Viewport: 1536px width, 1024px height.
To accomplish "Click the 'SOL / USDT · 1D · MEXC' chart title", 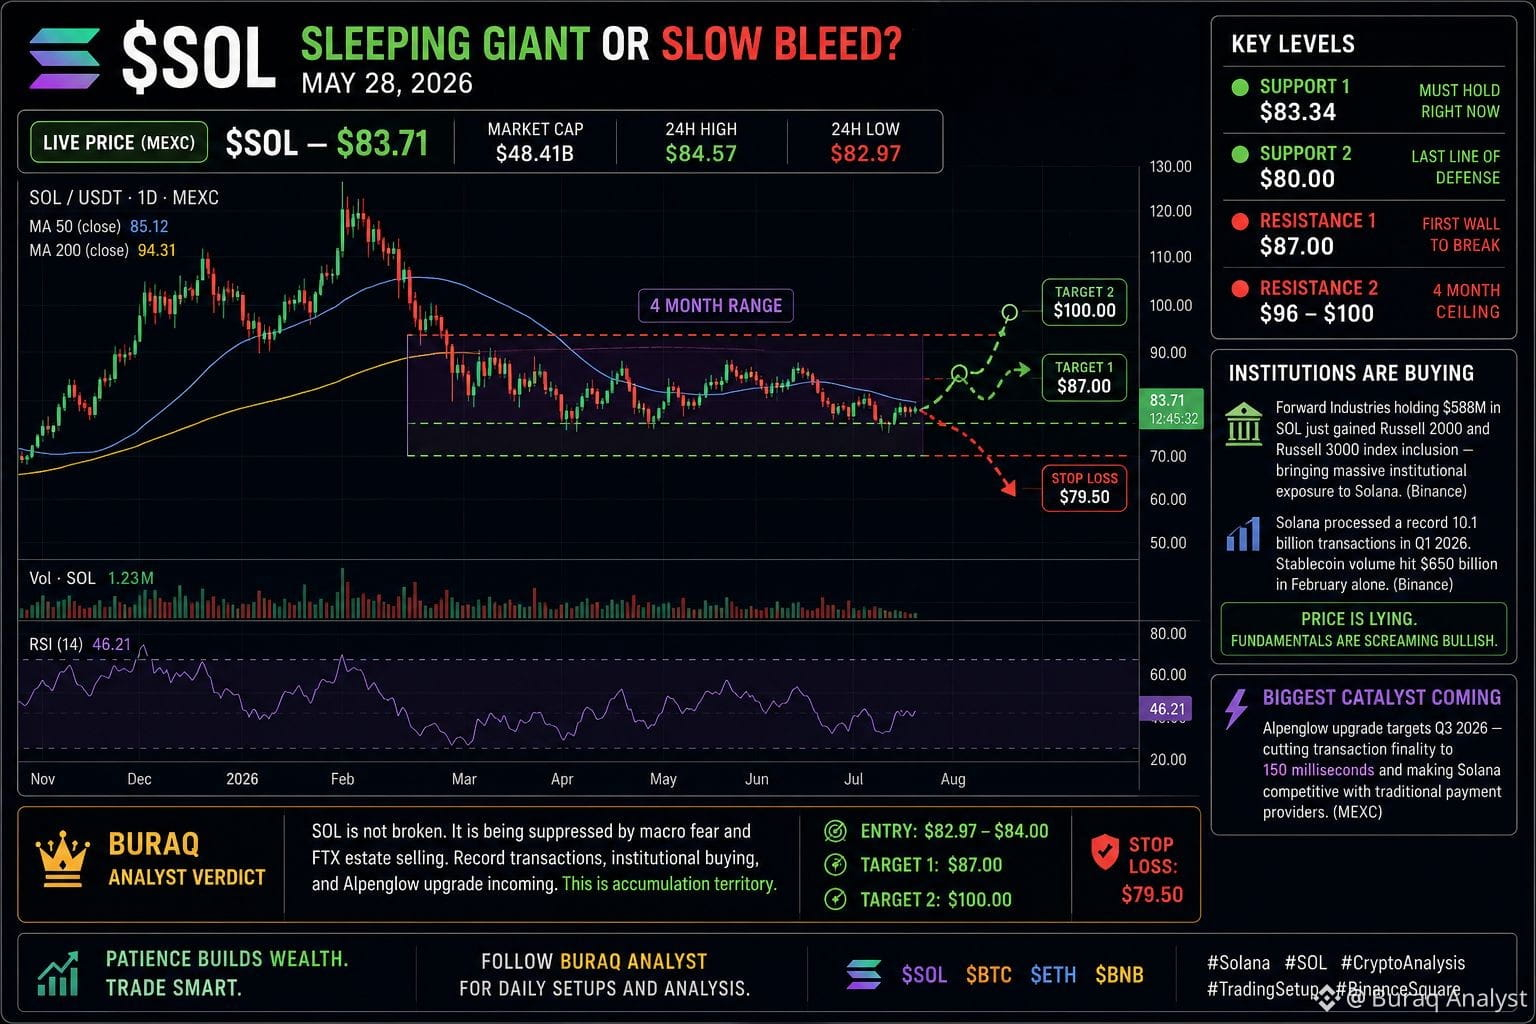I will (124, 198).
